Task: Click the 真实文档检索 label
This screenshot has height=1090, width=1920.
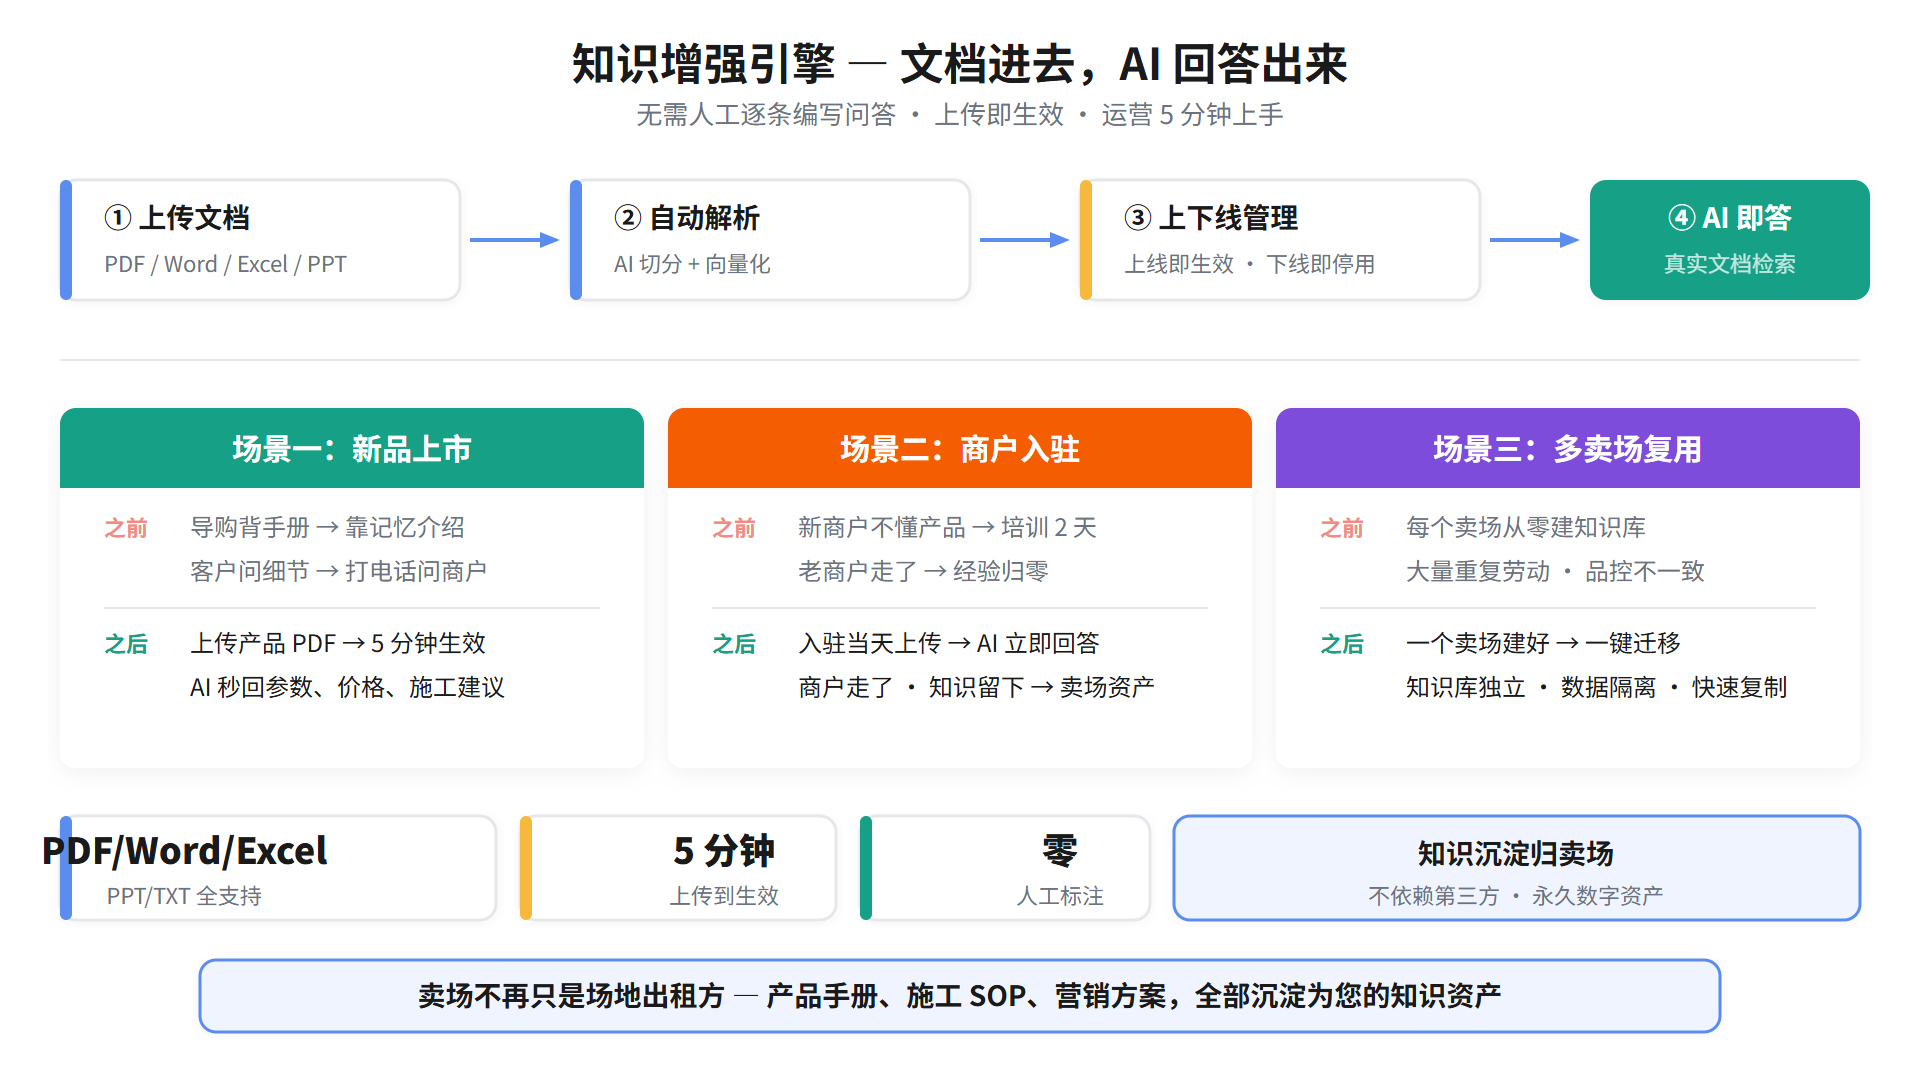Action: pos(1730,264)
